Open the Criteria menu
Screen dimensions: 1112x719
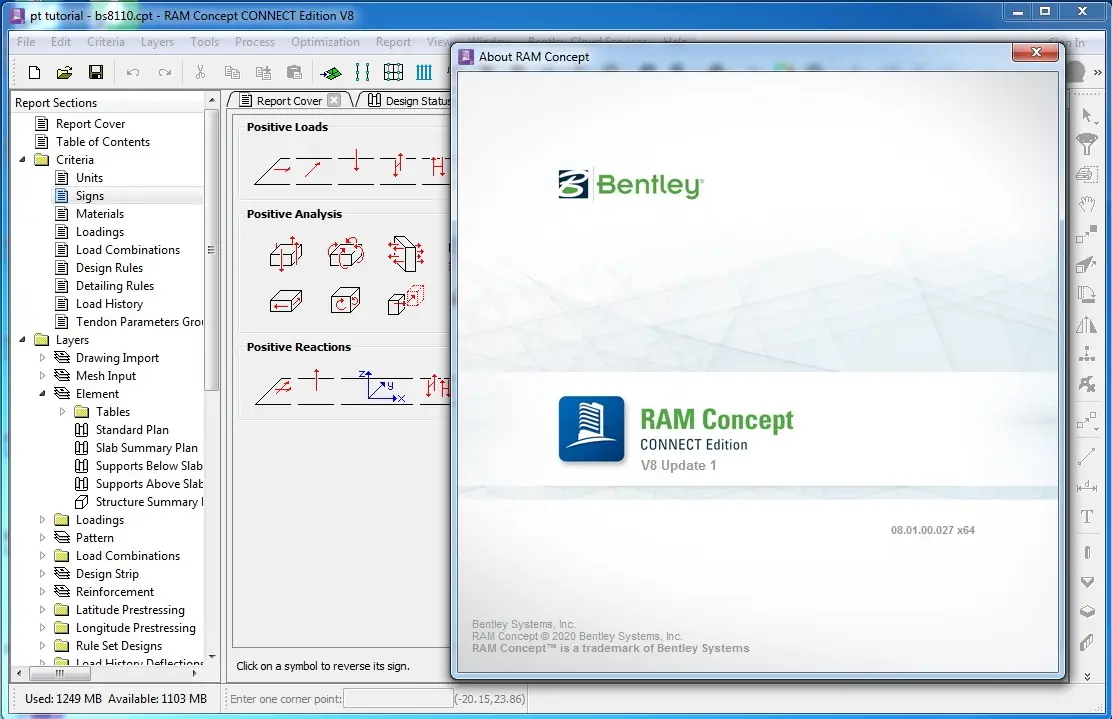tap(106, 42)
